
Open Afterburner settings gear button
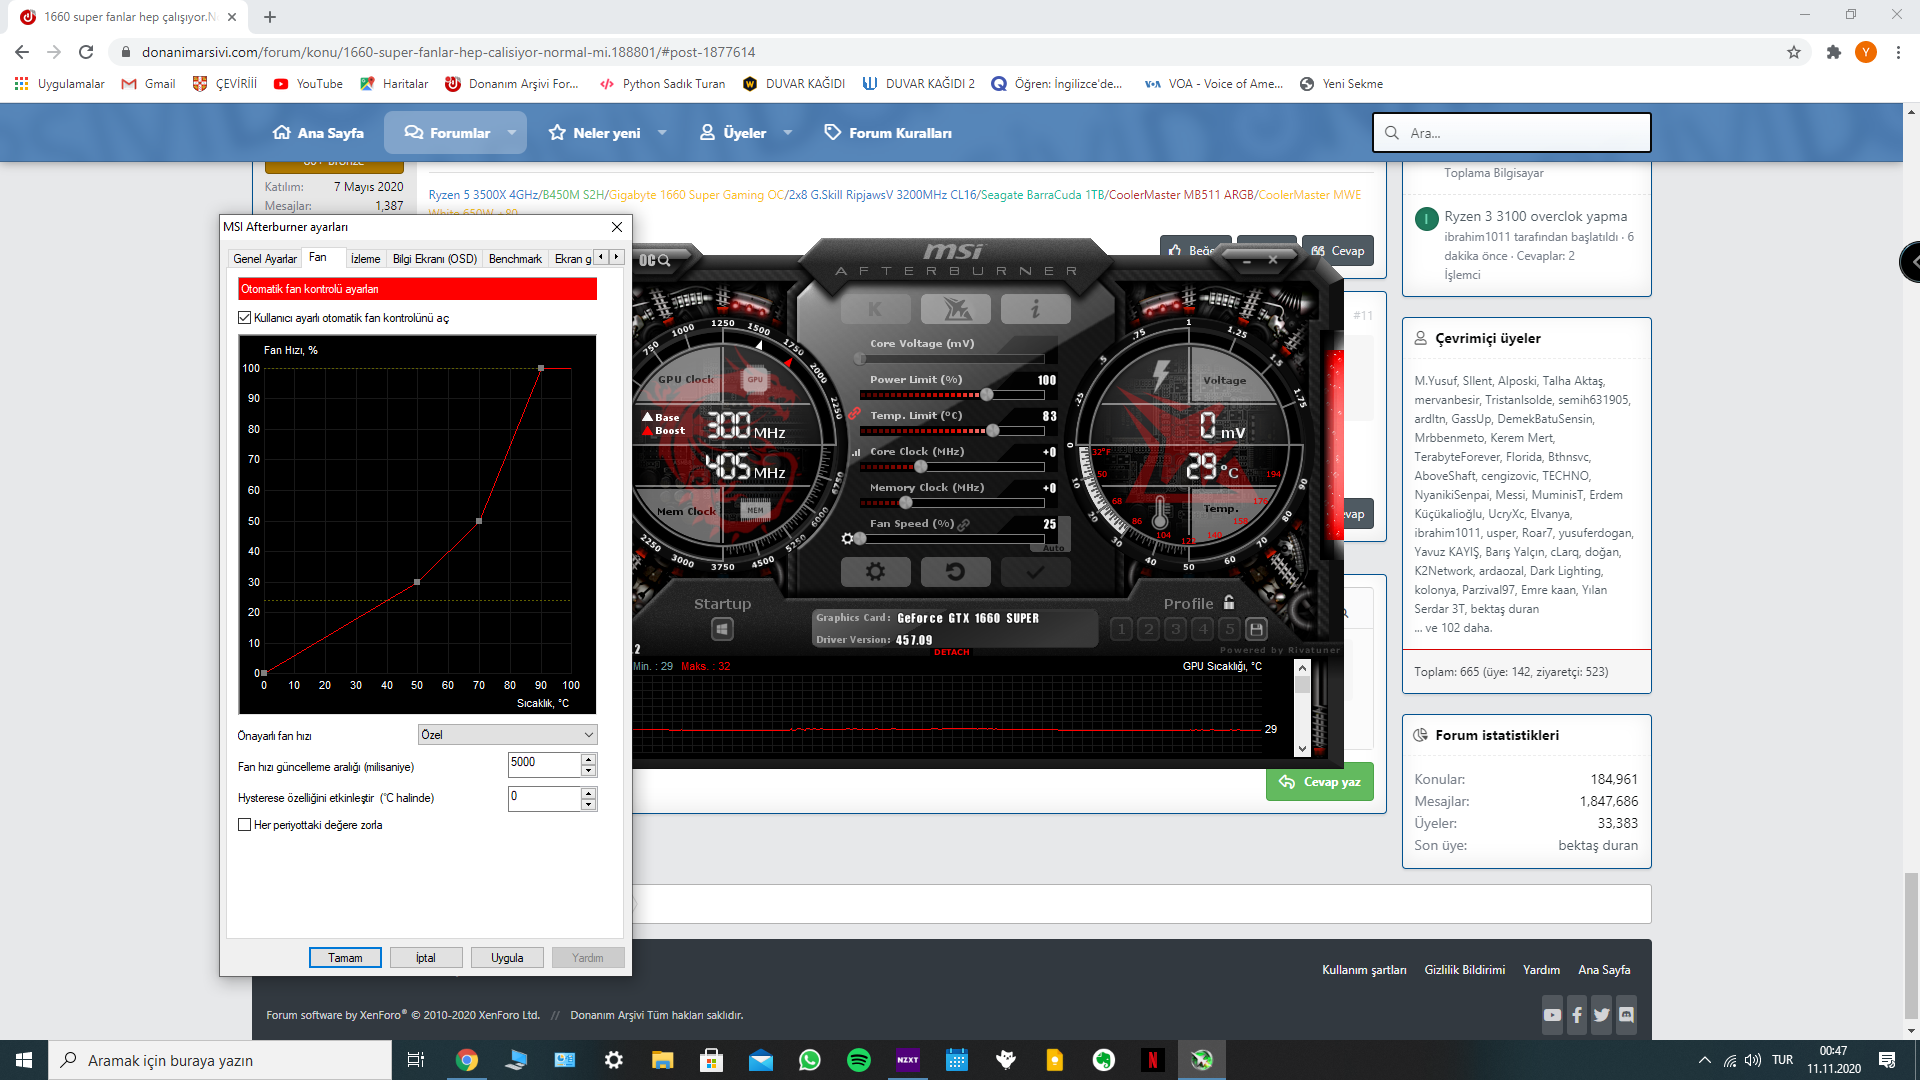(875, 572)
